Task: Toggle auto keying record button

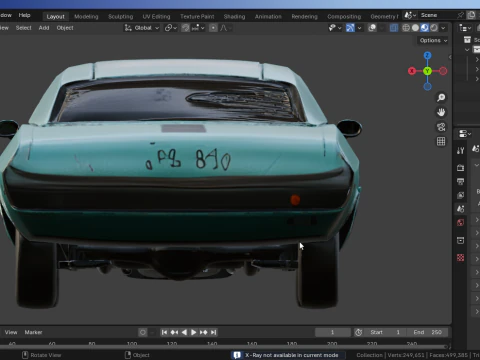Action: pos(143,332)
